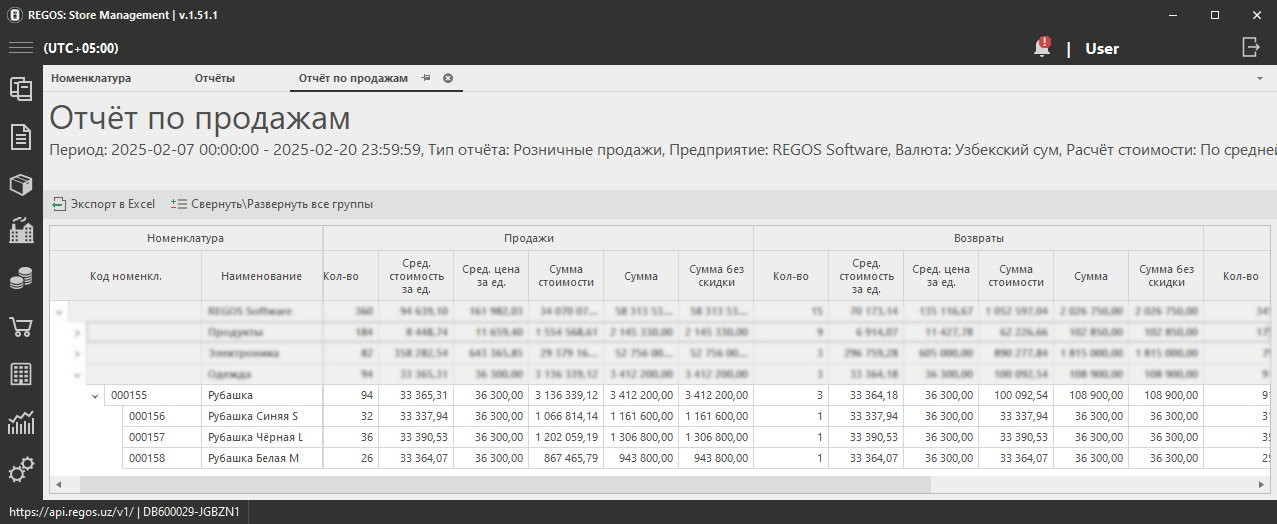
Task: Open the warehouse box sidebar icon
Action: tap(21, 185)
